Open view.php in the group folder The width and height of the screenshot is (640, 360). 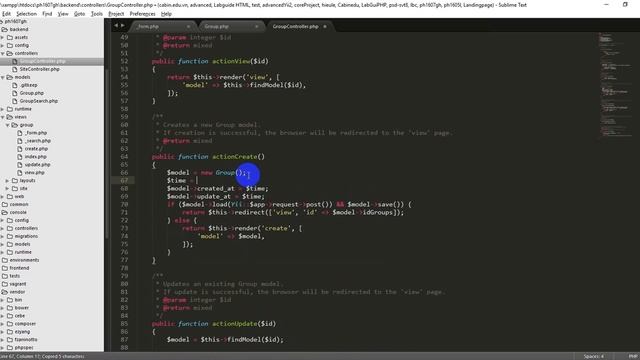(x=35, y=173)
